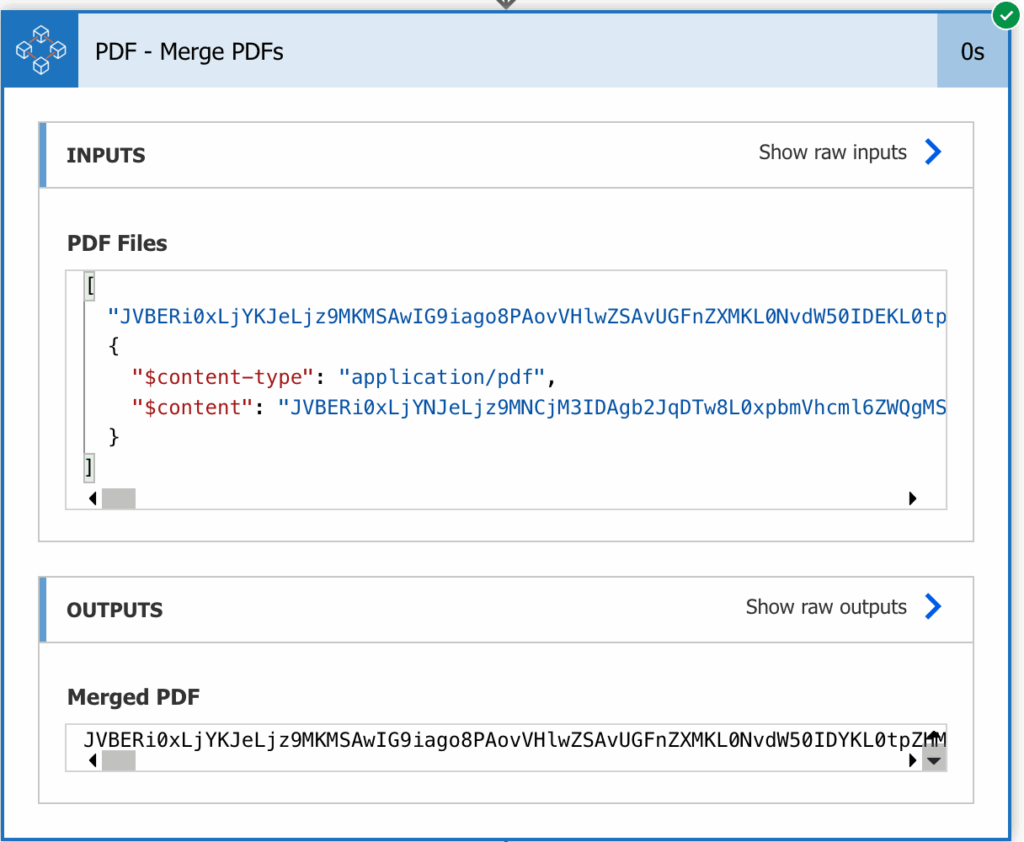1024x842 pixels.
Task: Click the 'application/pdf' value
Action: pos(441,377)
